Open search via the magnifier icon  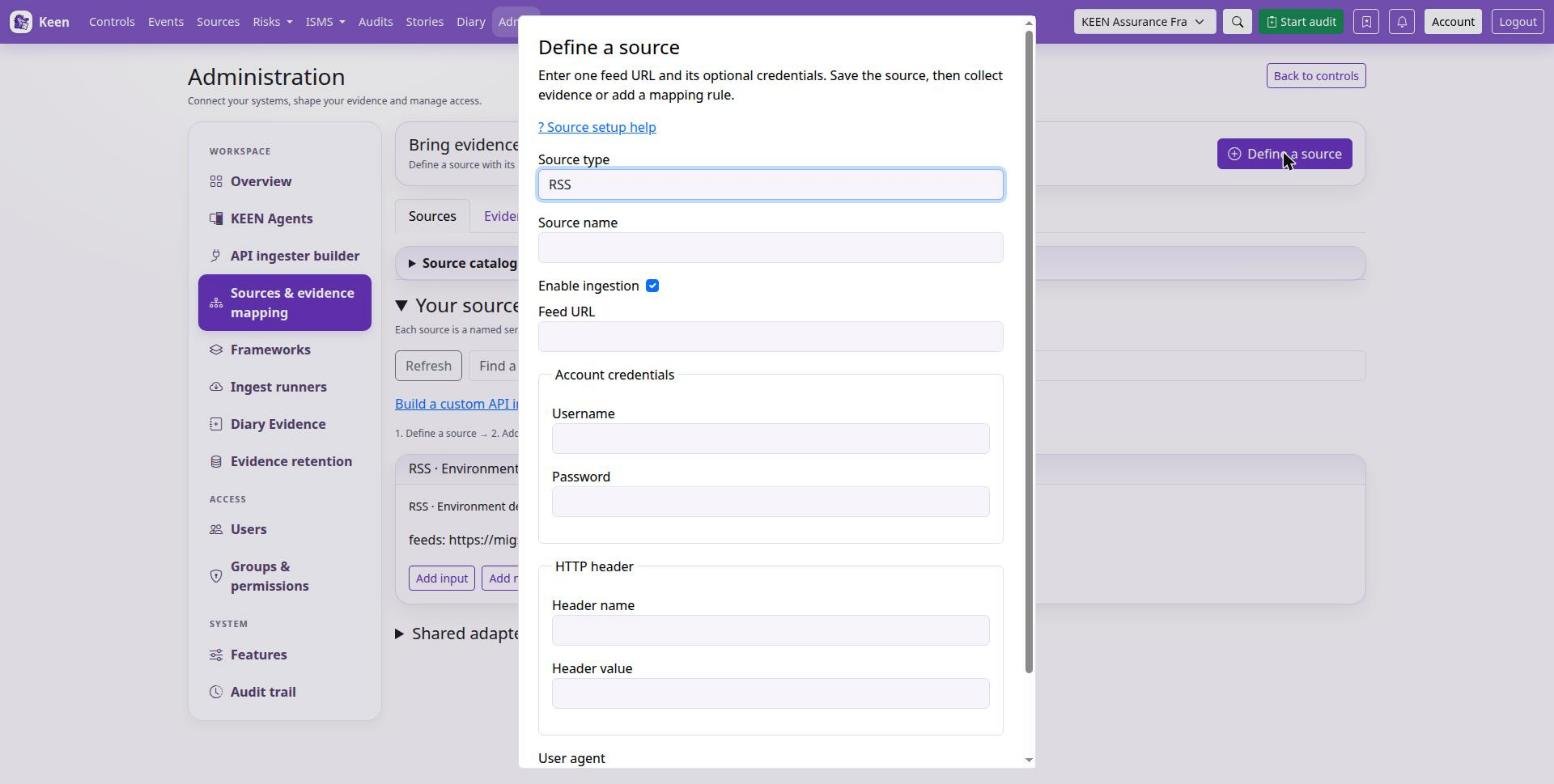pyautogui.click(x=1237, y=21)
